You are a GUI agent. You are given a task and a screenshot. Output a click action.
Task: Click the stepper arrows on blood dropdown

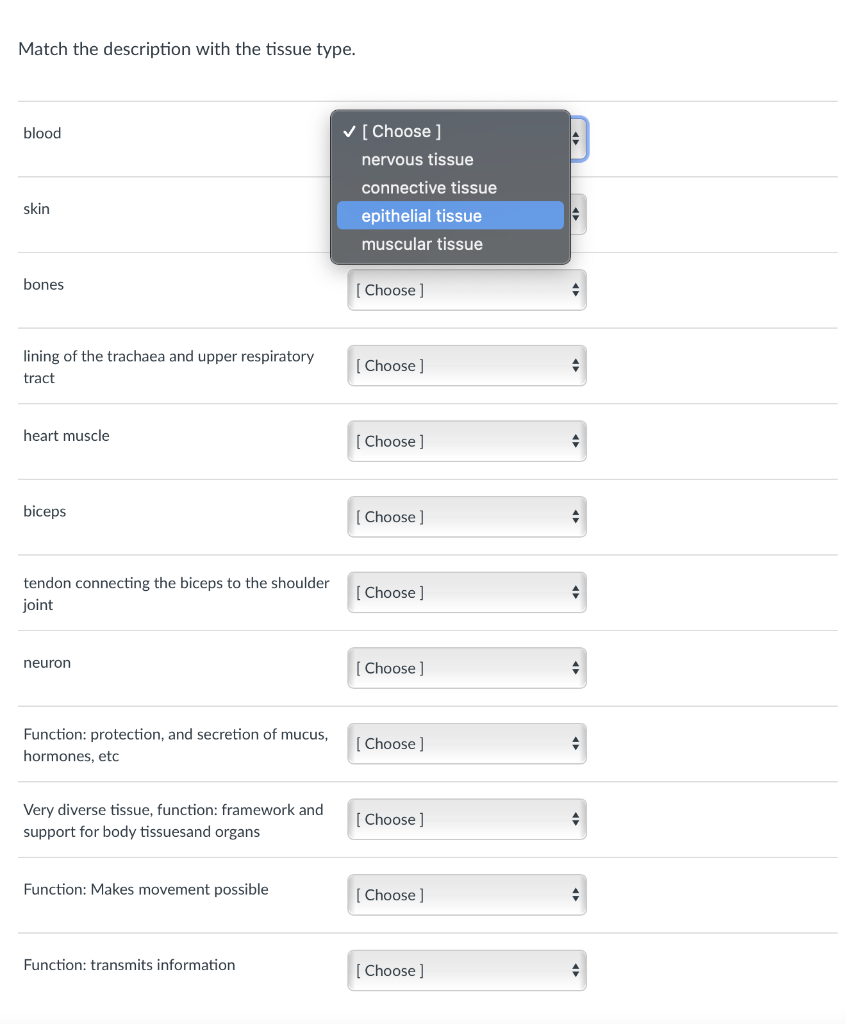coord(576,138)
